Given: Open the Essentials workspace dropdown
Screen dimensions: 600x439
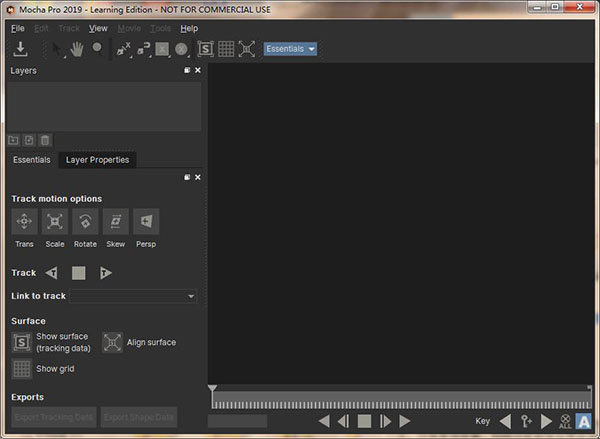Looking at the screenshot, I should (x=290, y=49).
